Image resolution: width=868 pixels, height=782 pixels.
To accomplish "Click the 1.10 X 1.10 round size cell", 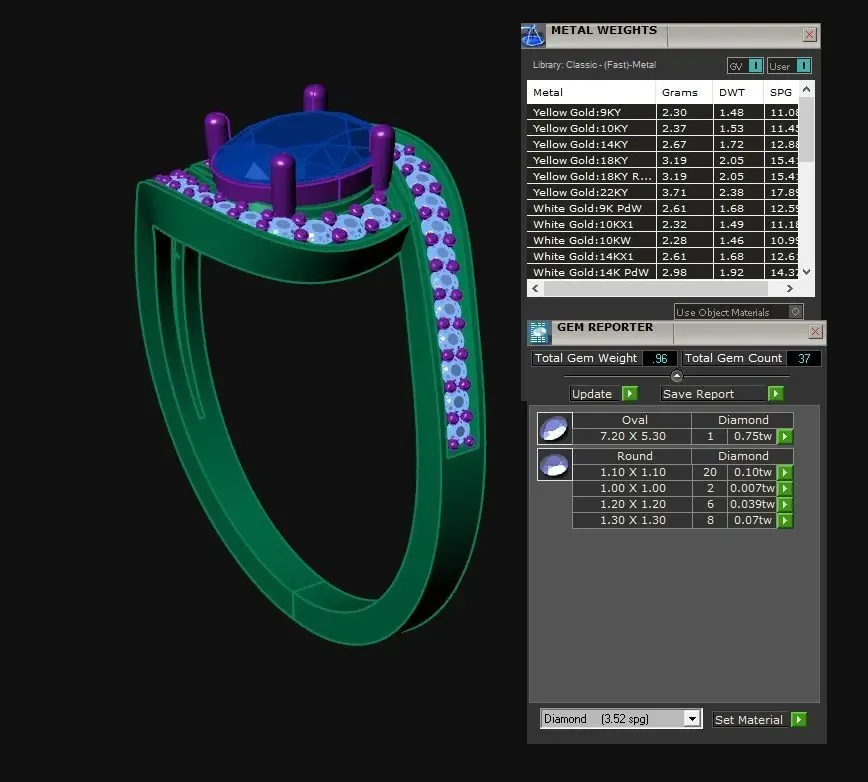I will [x=632, y=472].
